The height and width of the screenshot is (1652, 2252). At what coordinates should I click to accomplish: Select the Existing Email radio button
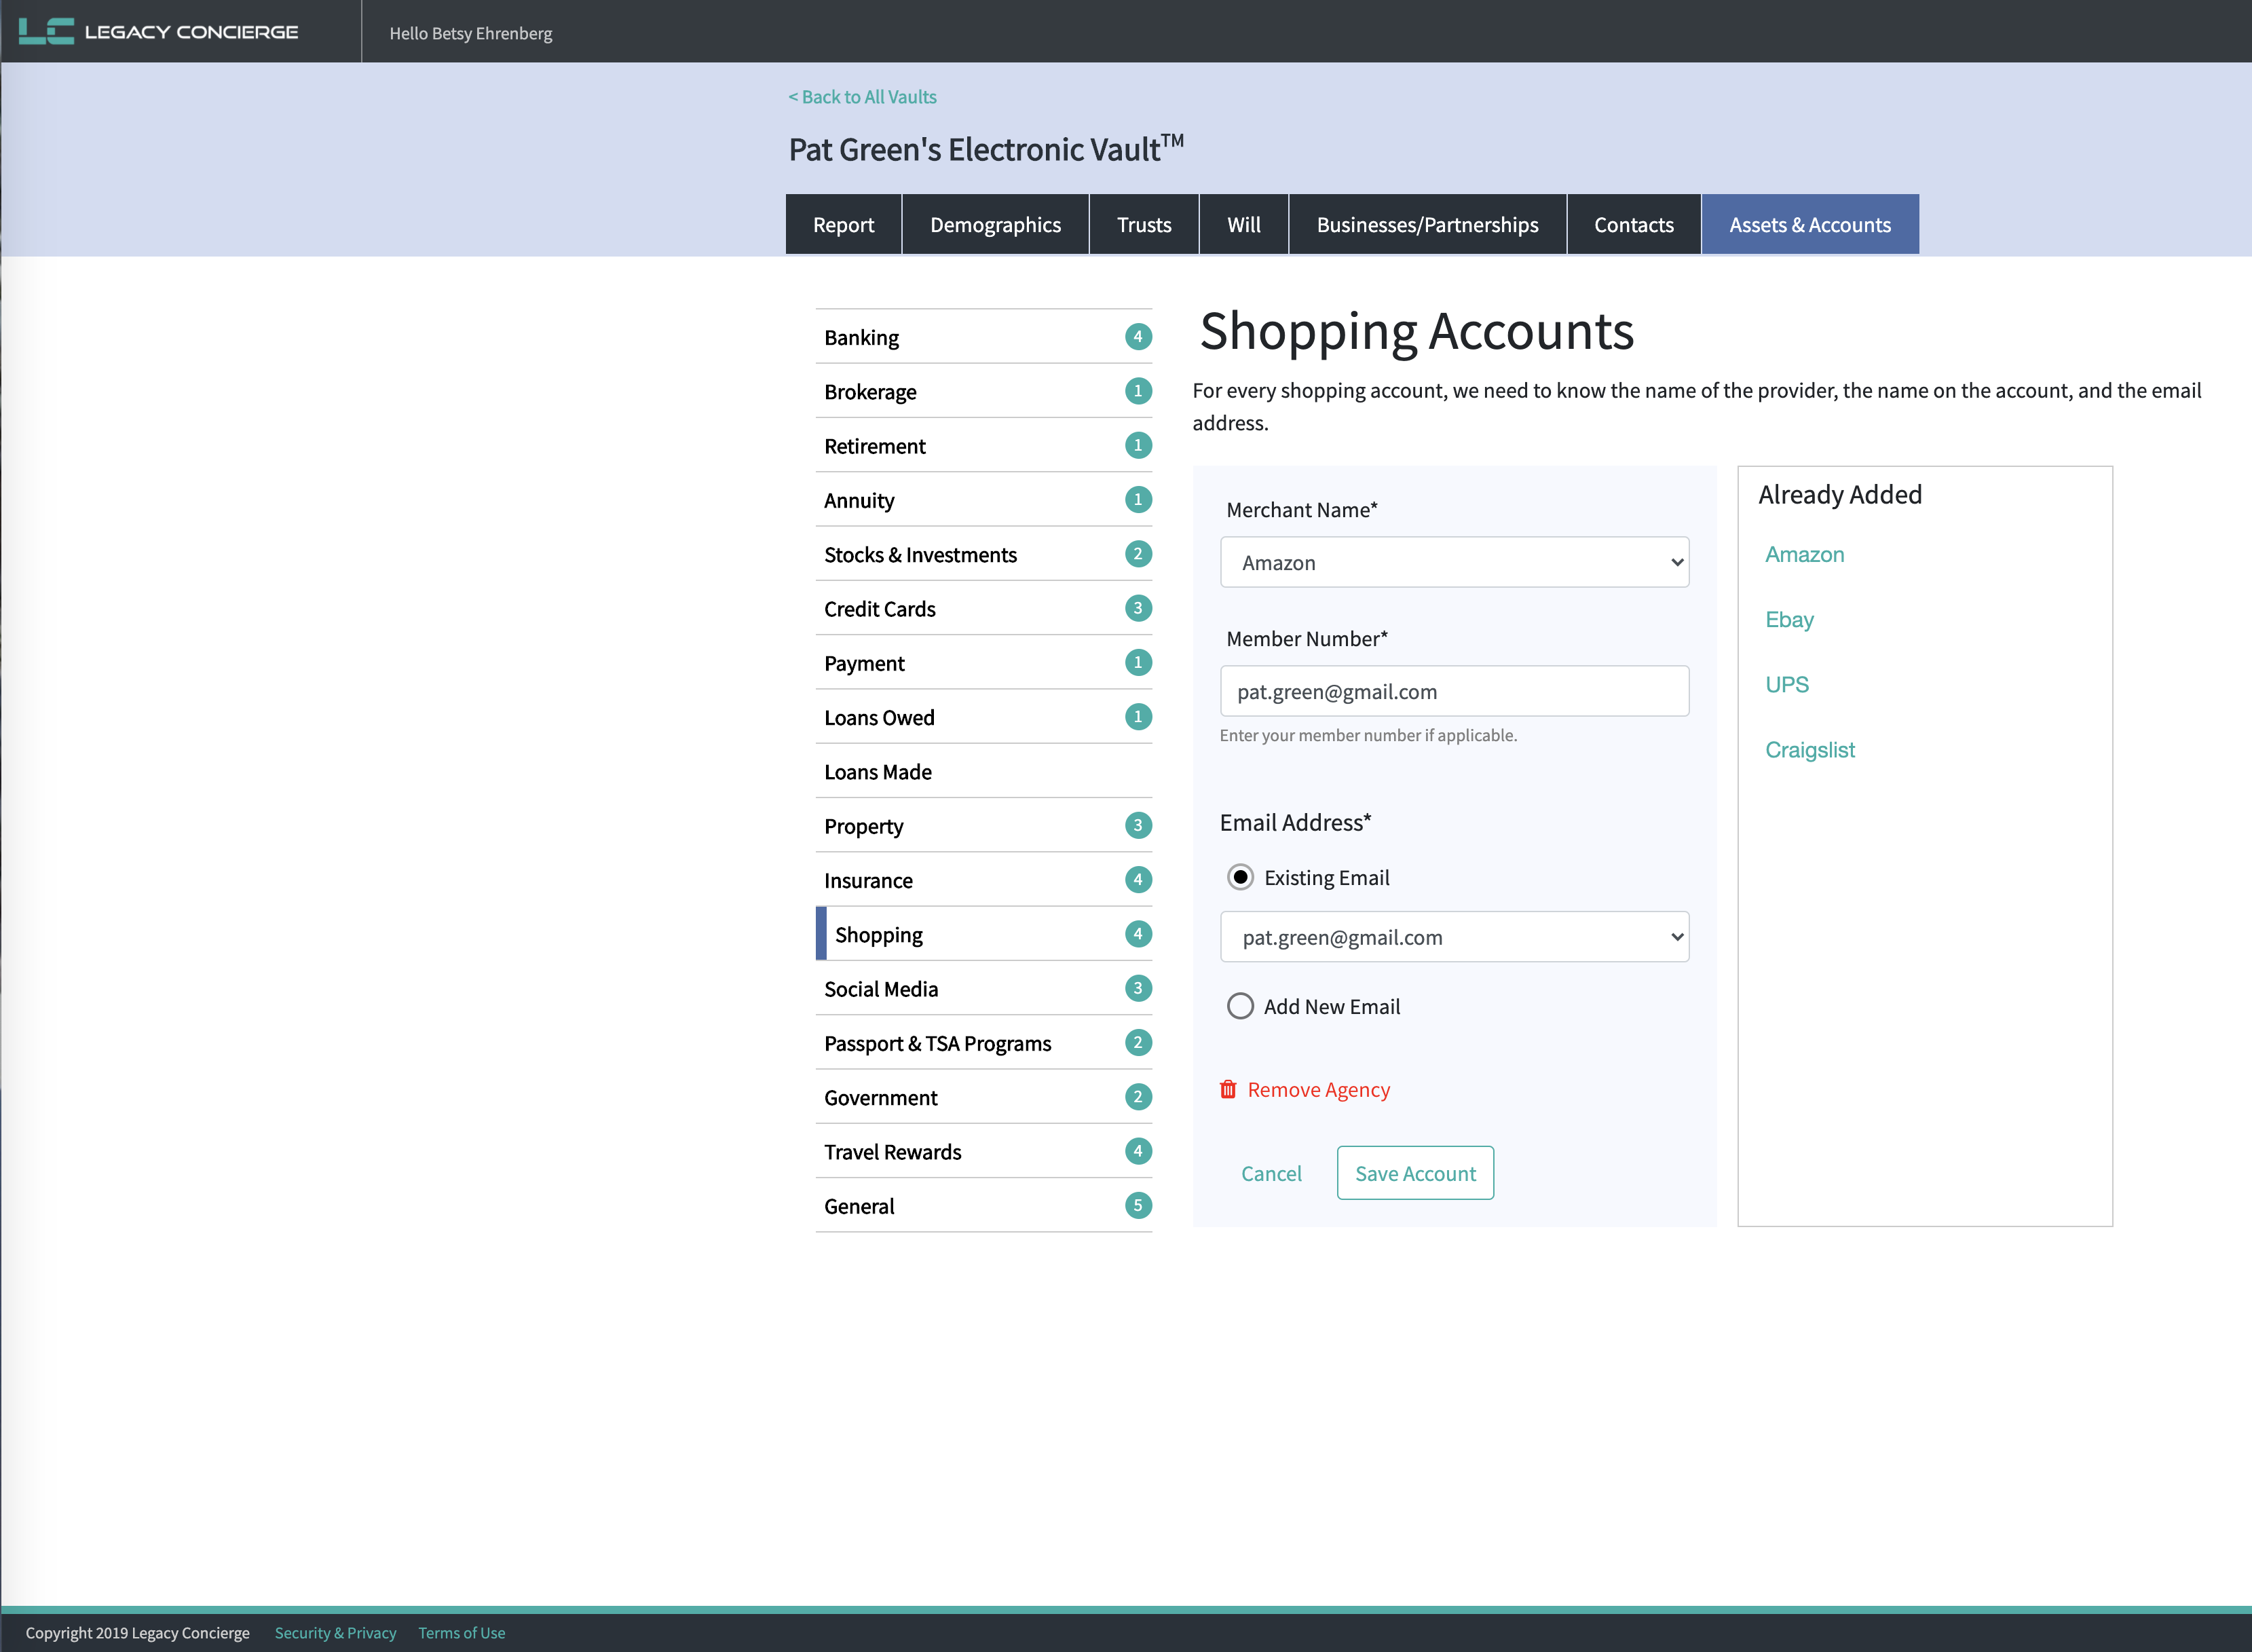point(1240,877)
